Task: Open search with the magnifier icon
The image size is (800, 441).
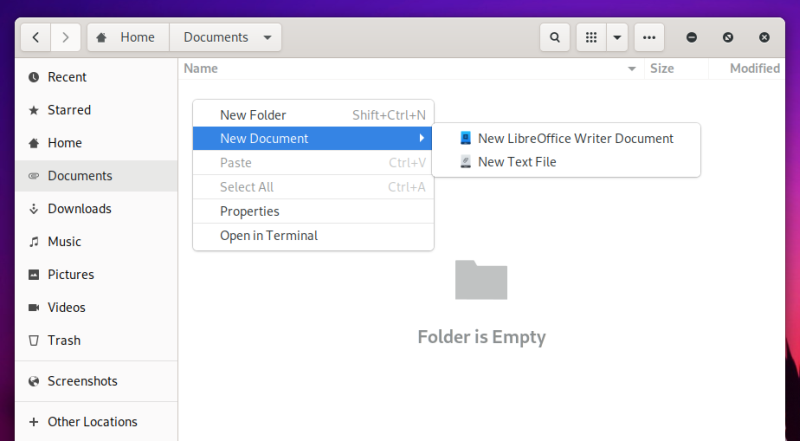Action: 555,37
